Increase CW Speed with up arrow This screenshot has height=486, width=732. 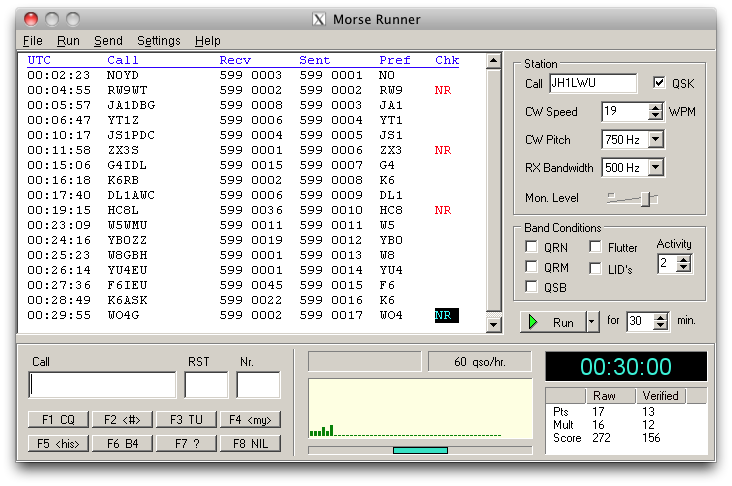(655, 107)
